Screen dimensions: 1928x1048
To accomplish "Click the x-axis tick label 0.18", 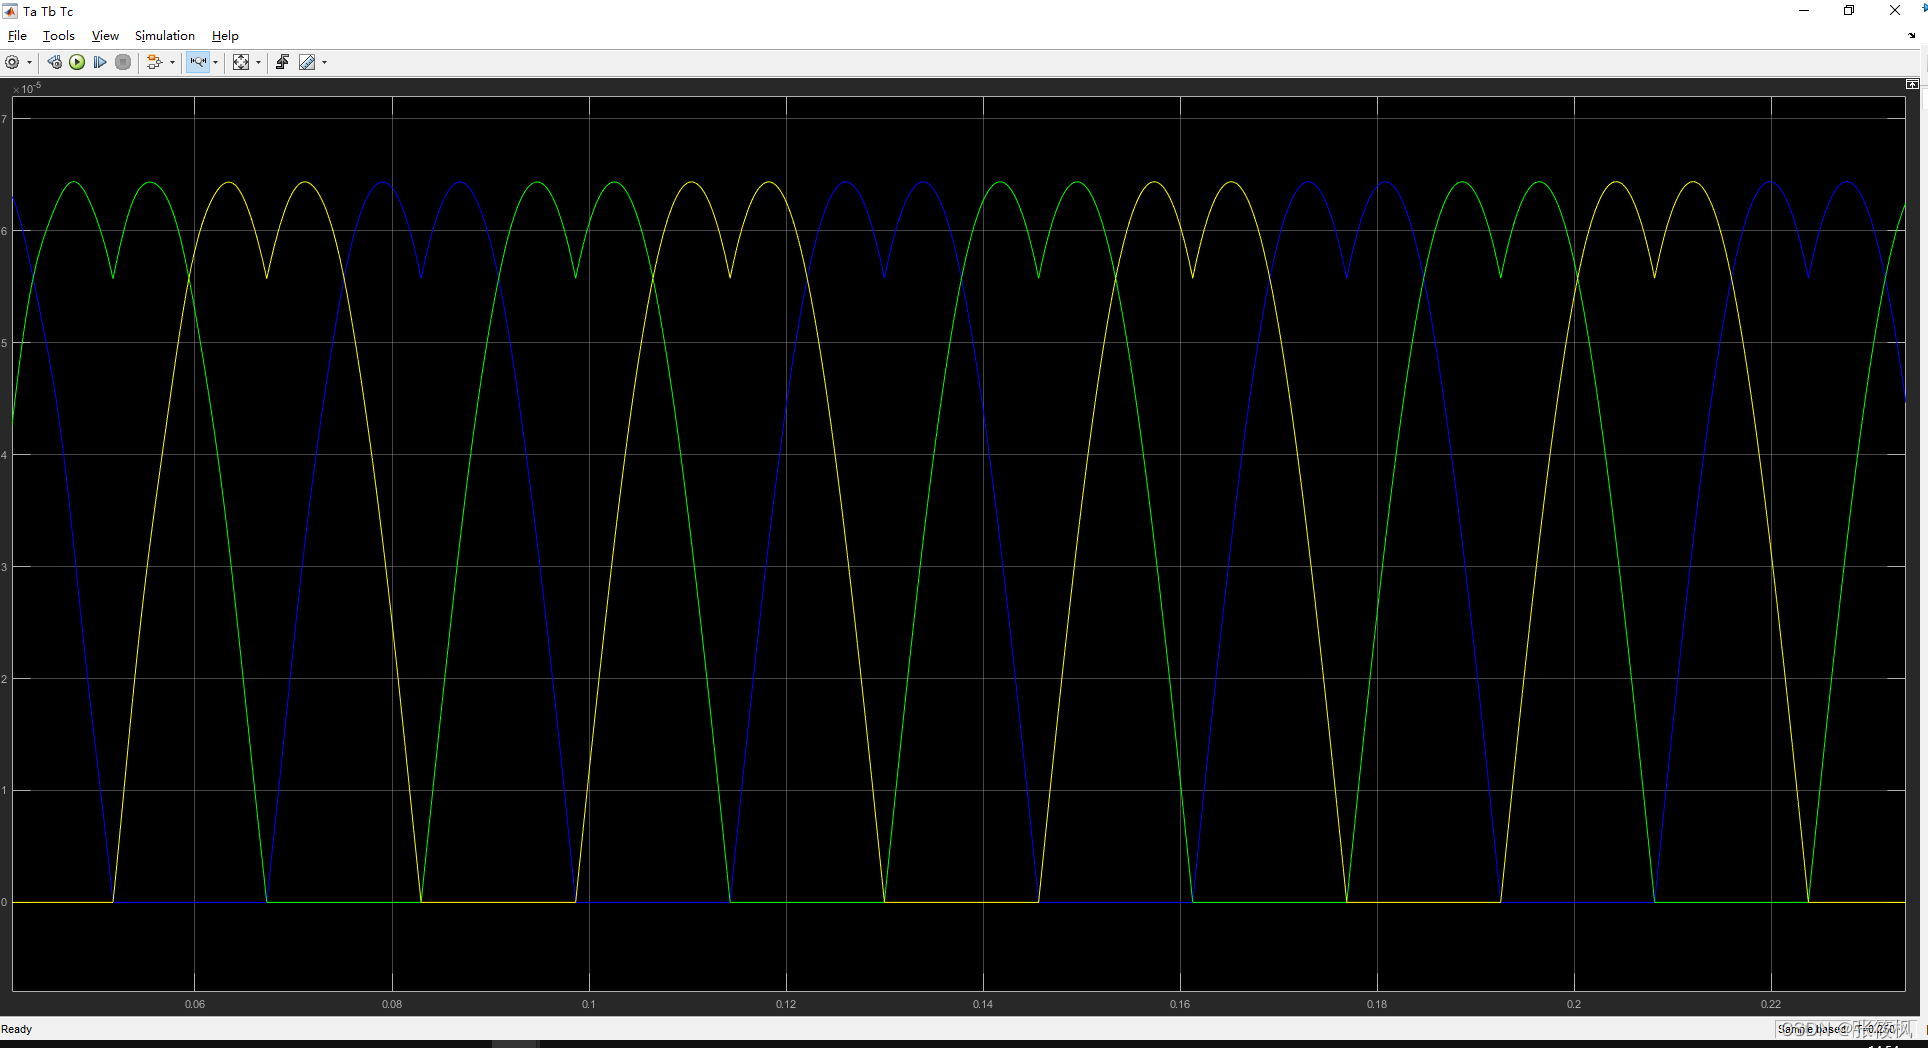I will click(x=1377, y=1004).
